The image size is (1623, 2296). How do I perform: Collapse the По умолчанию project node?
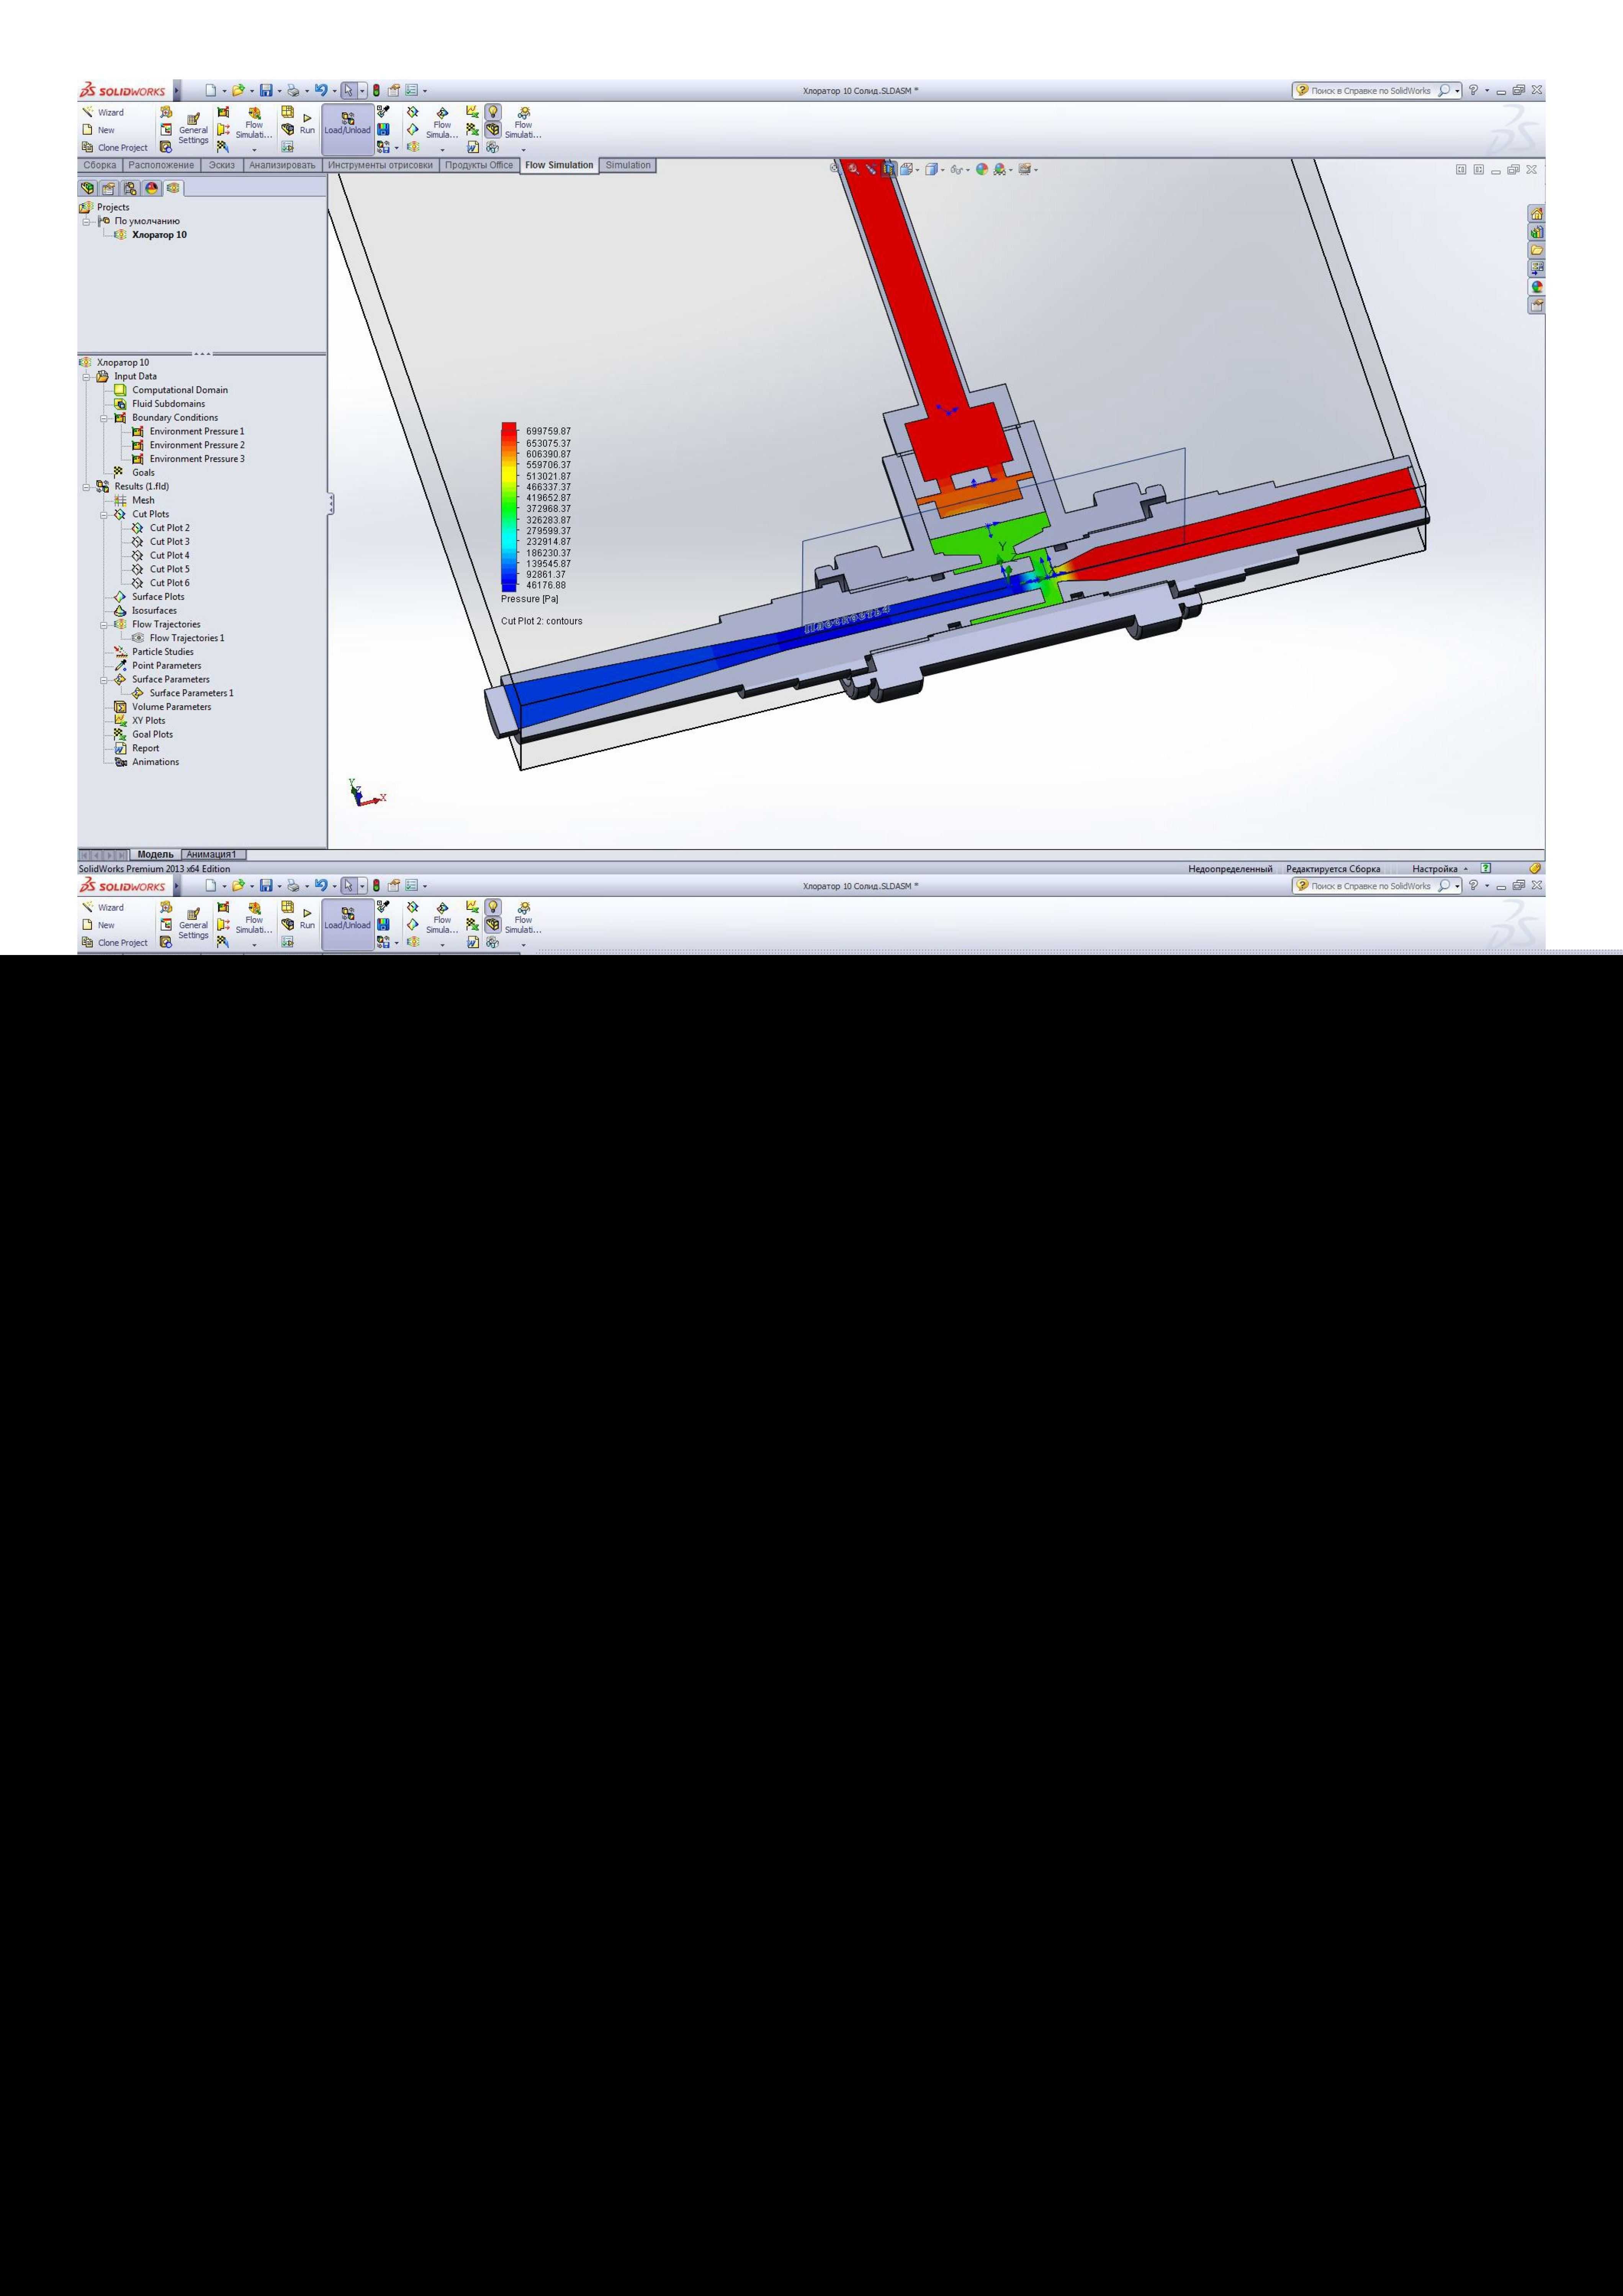[x=87, y=221]
